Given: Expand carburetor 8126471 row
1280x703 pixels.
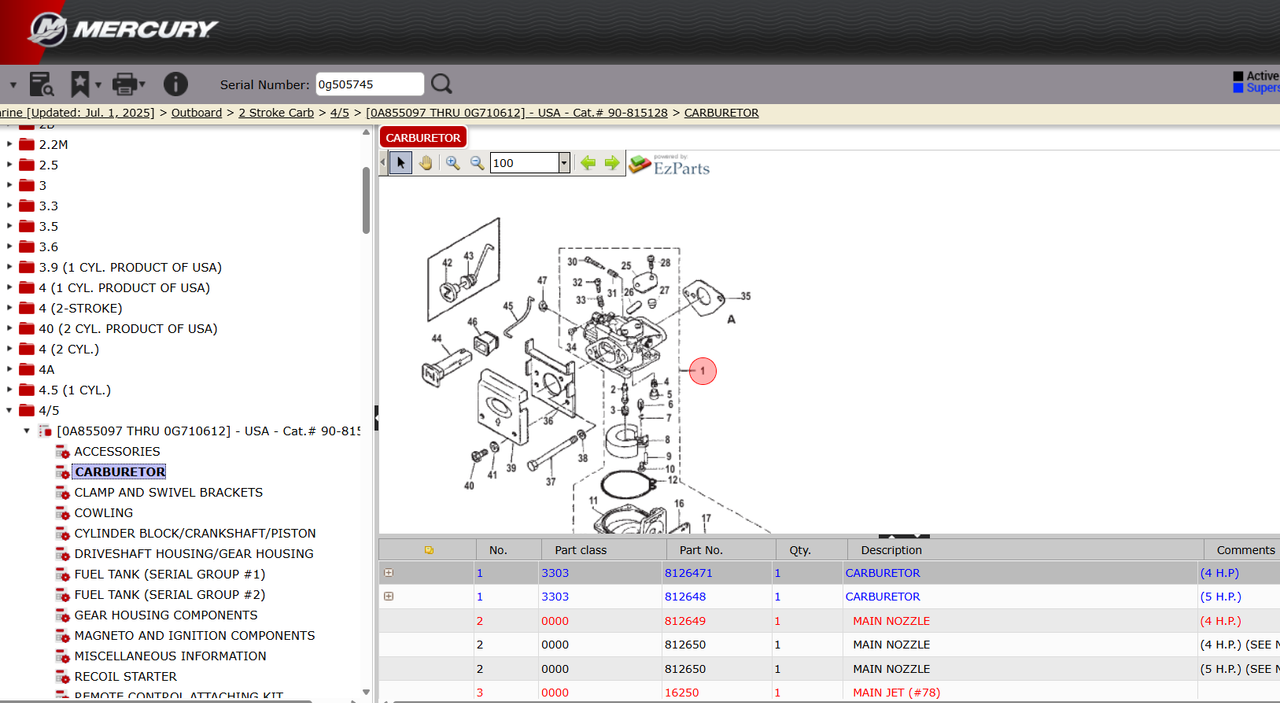Looking at the screenshot, I should point(389,573).
